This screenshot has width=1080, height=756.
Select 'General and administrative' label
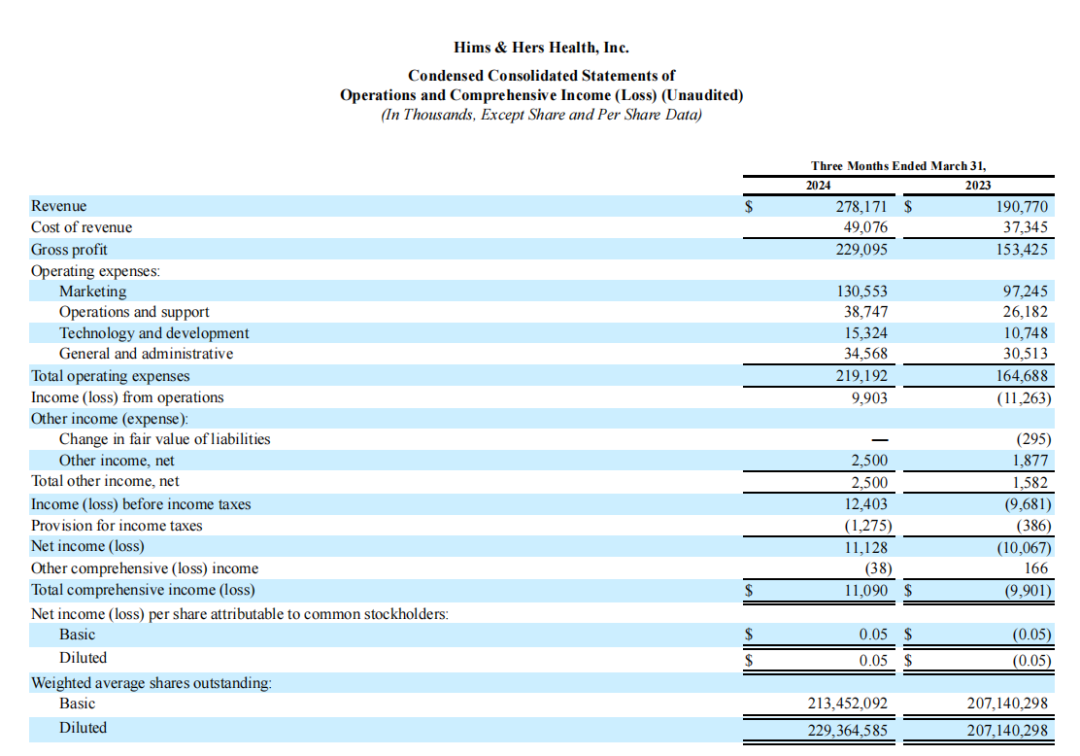click(146, 354)
